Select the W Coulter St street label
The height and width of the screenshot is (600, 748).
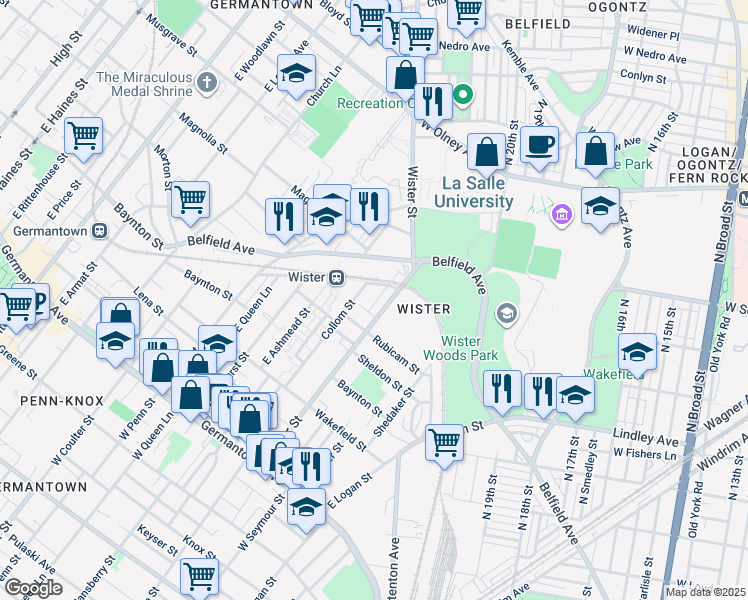tap(73, 440)
